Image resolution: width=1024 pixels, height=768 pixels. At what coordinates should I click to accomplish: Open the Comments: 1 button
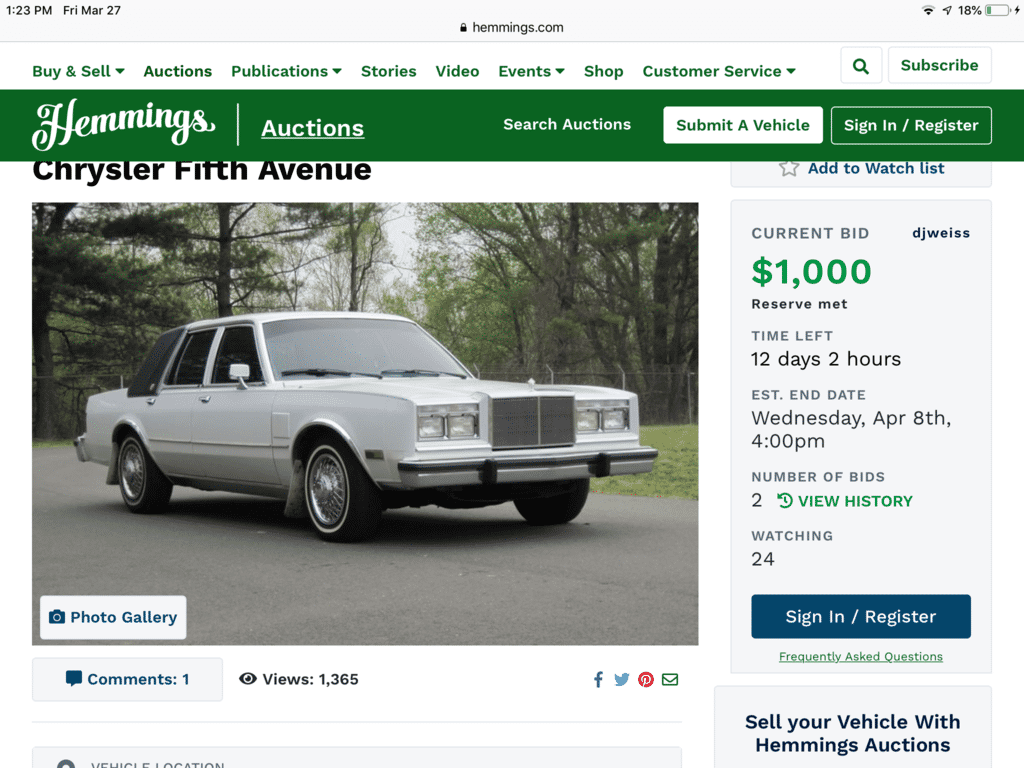point(127,679)
